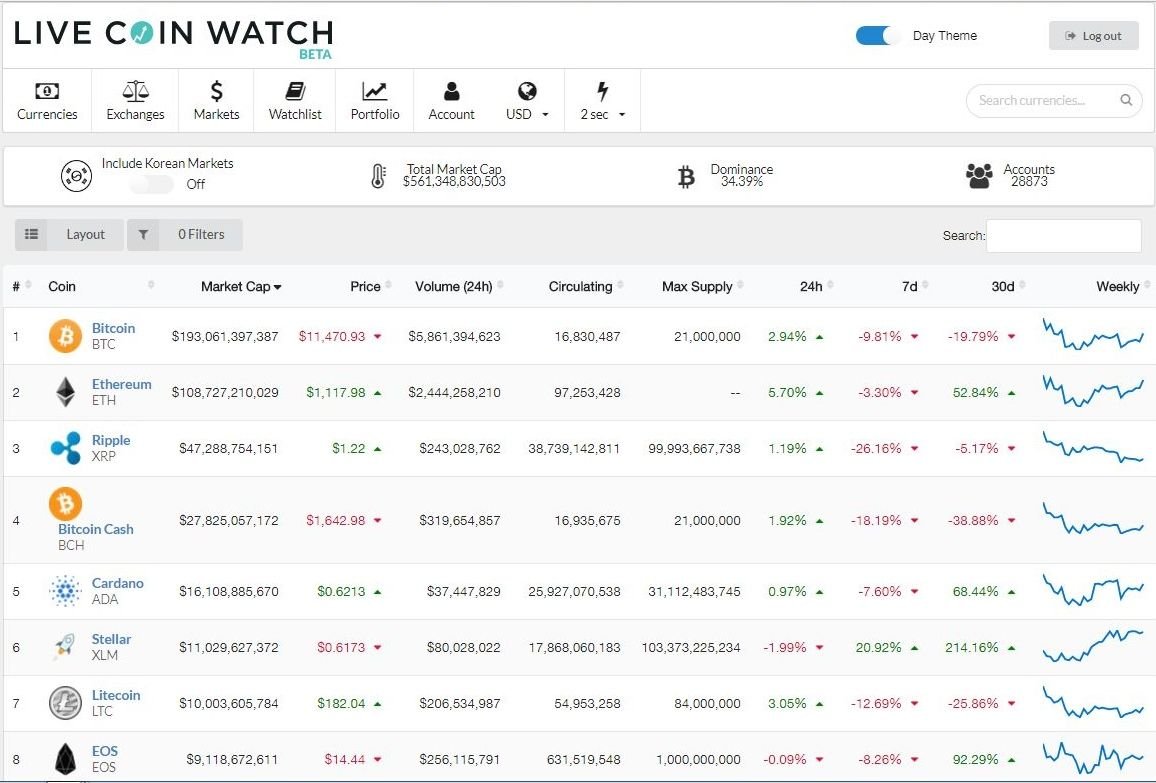Click the Account person icon
The height and width of the screenshot is (783, 1156).
point(452,91)
